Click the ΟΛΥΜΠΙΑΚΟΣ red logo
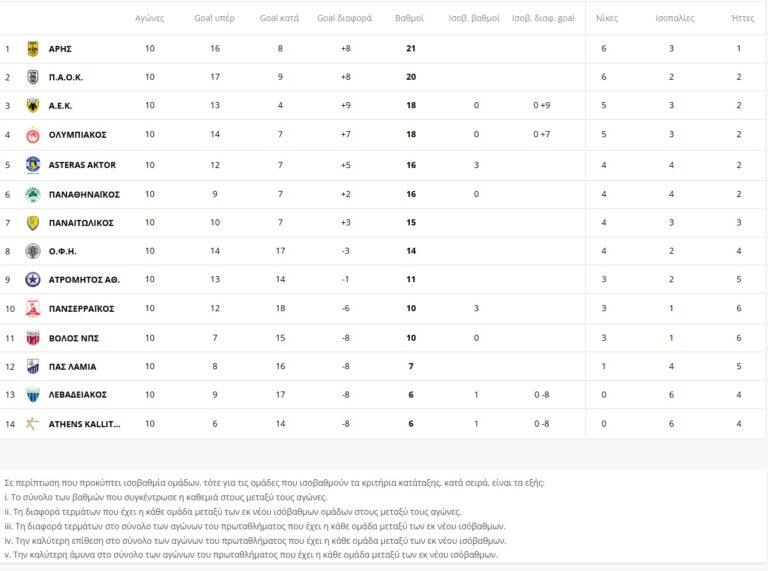Image resolution: width=768 pixels, height=571 pixels. click(x=32, y=135)
